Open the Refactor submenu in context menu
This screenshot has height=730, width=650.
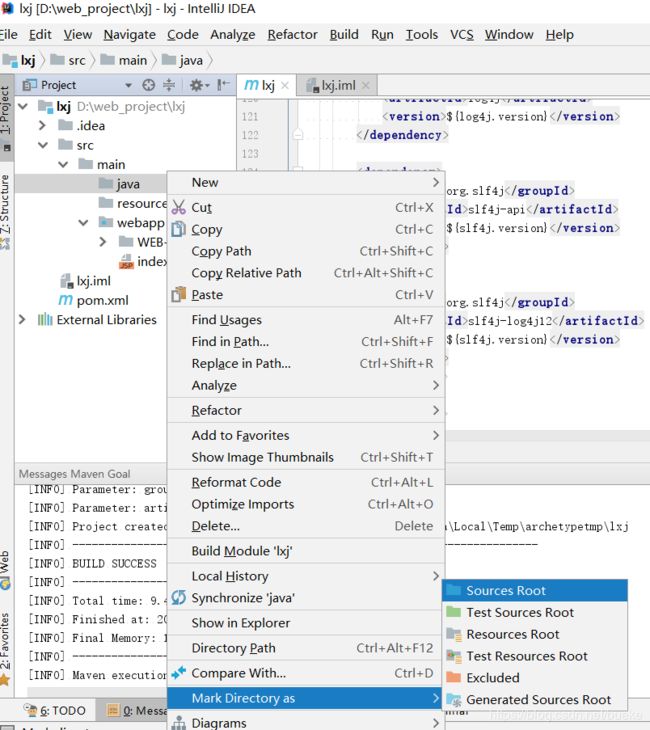click(x=305, y=410)
